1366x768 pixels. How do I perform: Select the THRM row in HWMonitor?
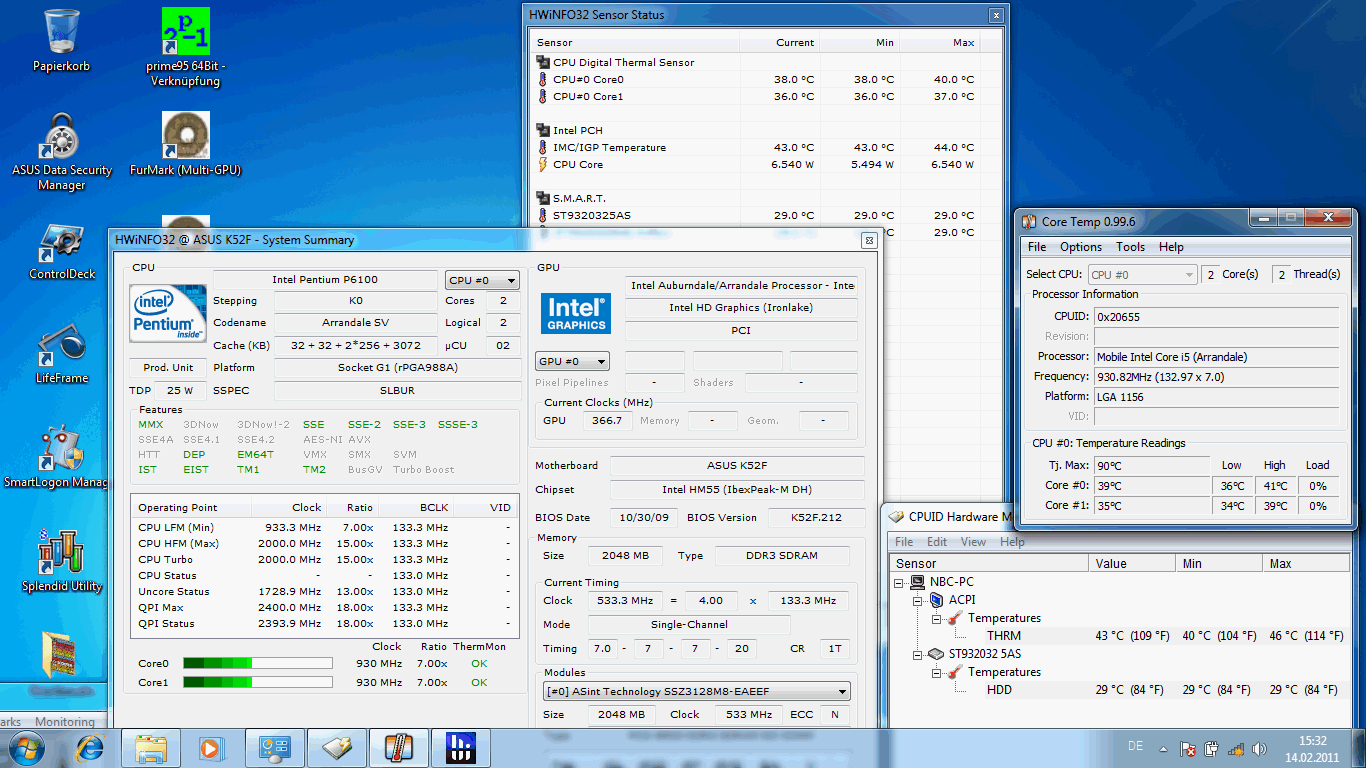[1120, 636]
